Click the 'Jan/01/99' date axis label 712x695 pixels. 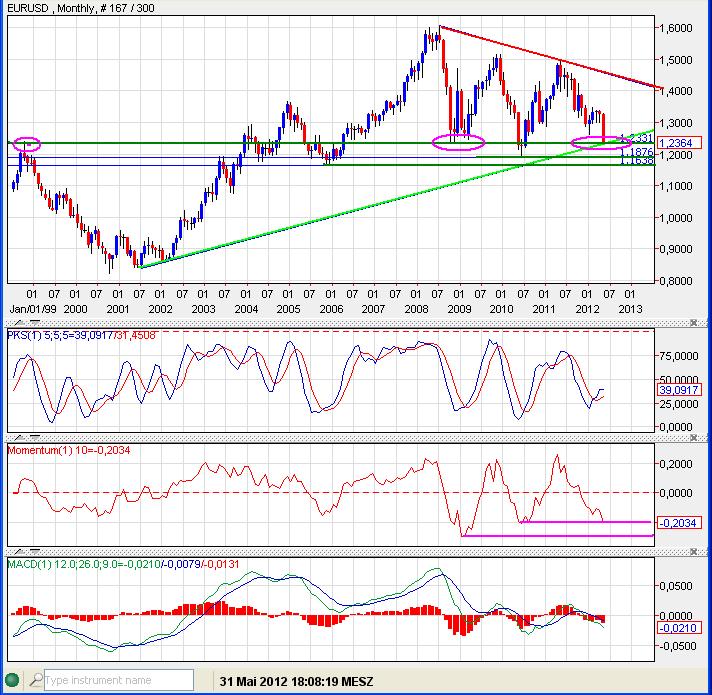point(33,309)
